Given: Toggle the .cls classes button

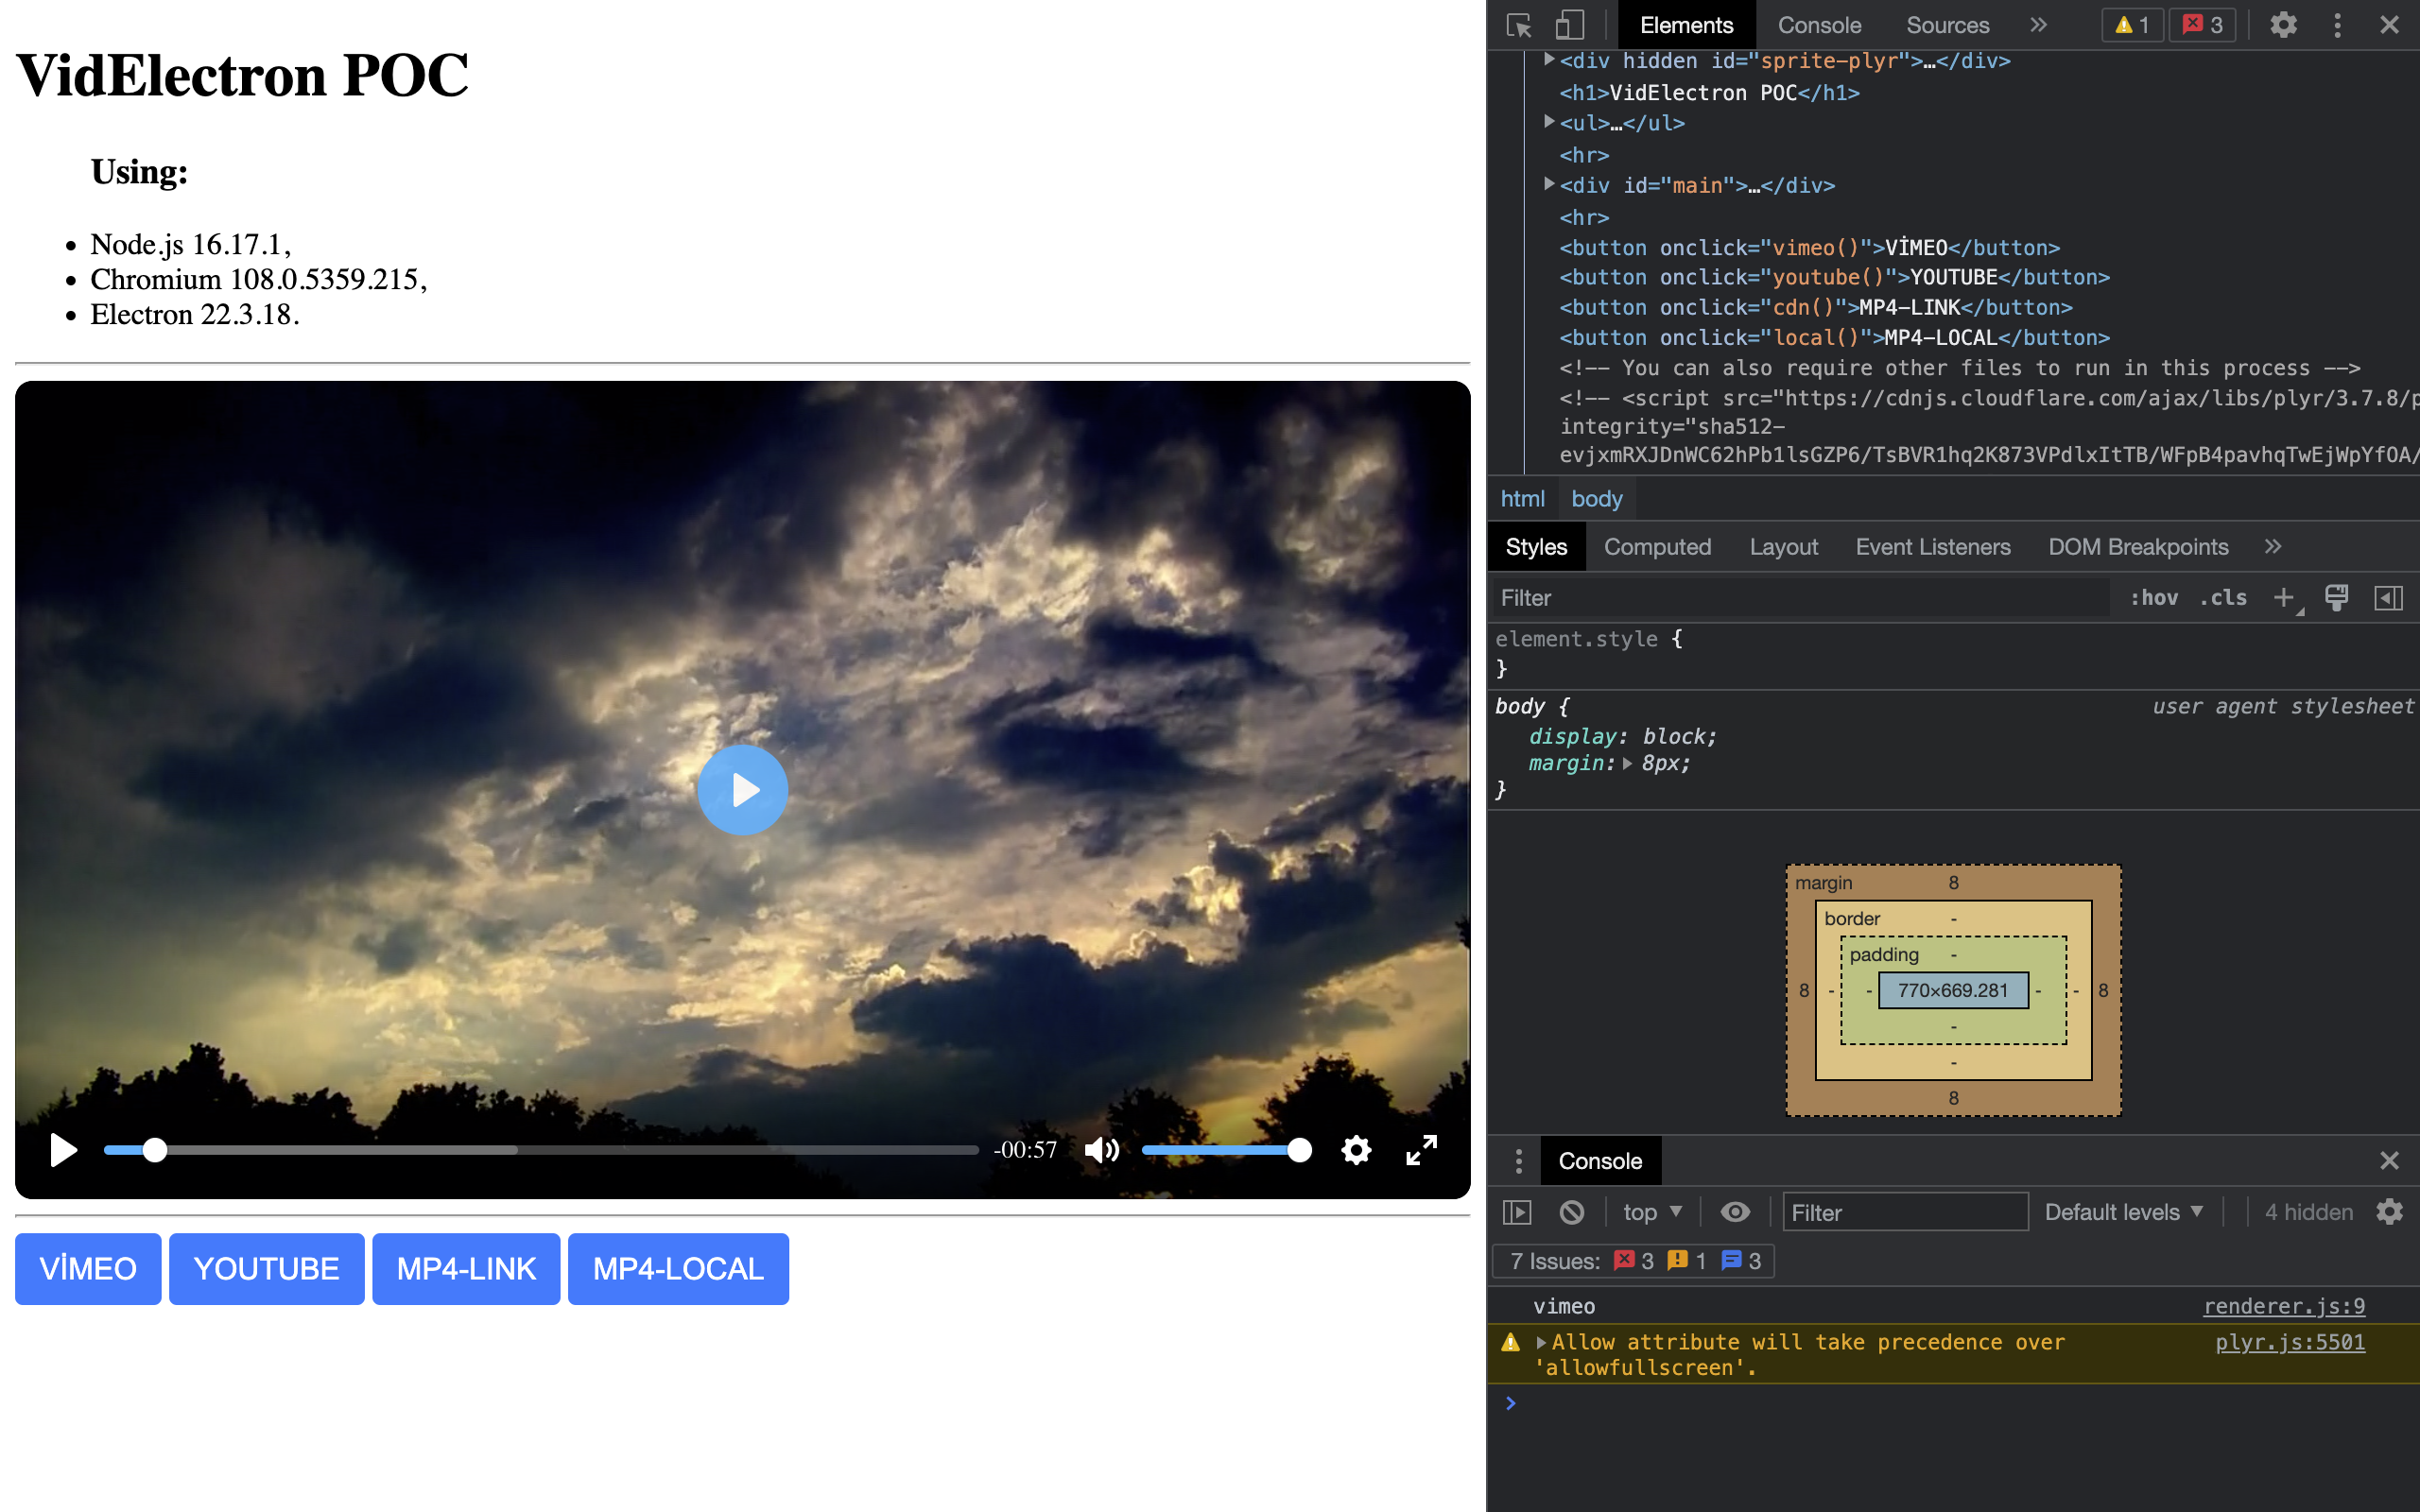Looking at the screenshot, I should tap(2223, 598).
